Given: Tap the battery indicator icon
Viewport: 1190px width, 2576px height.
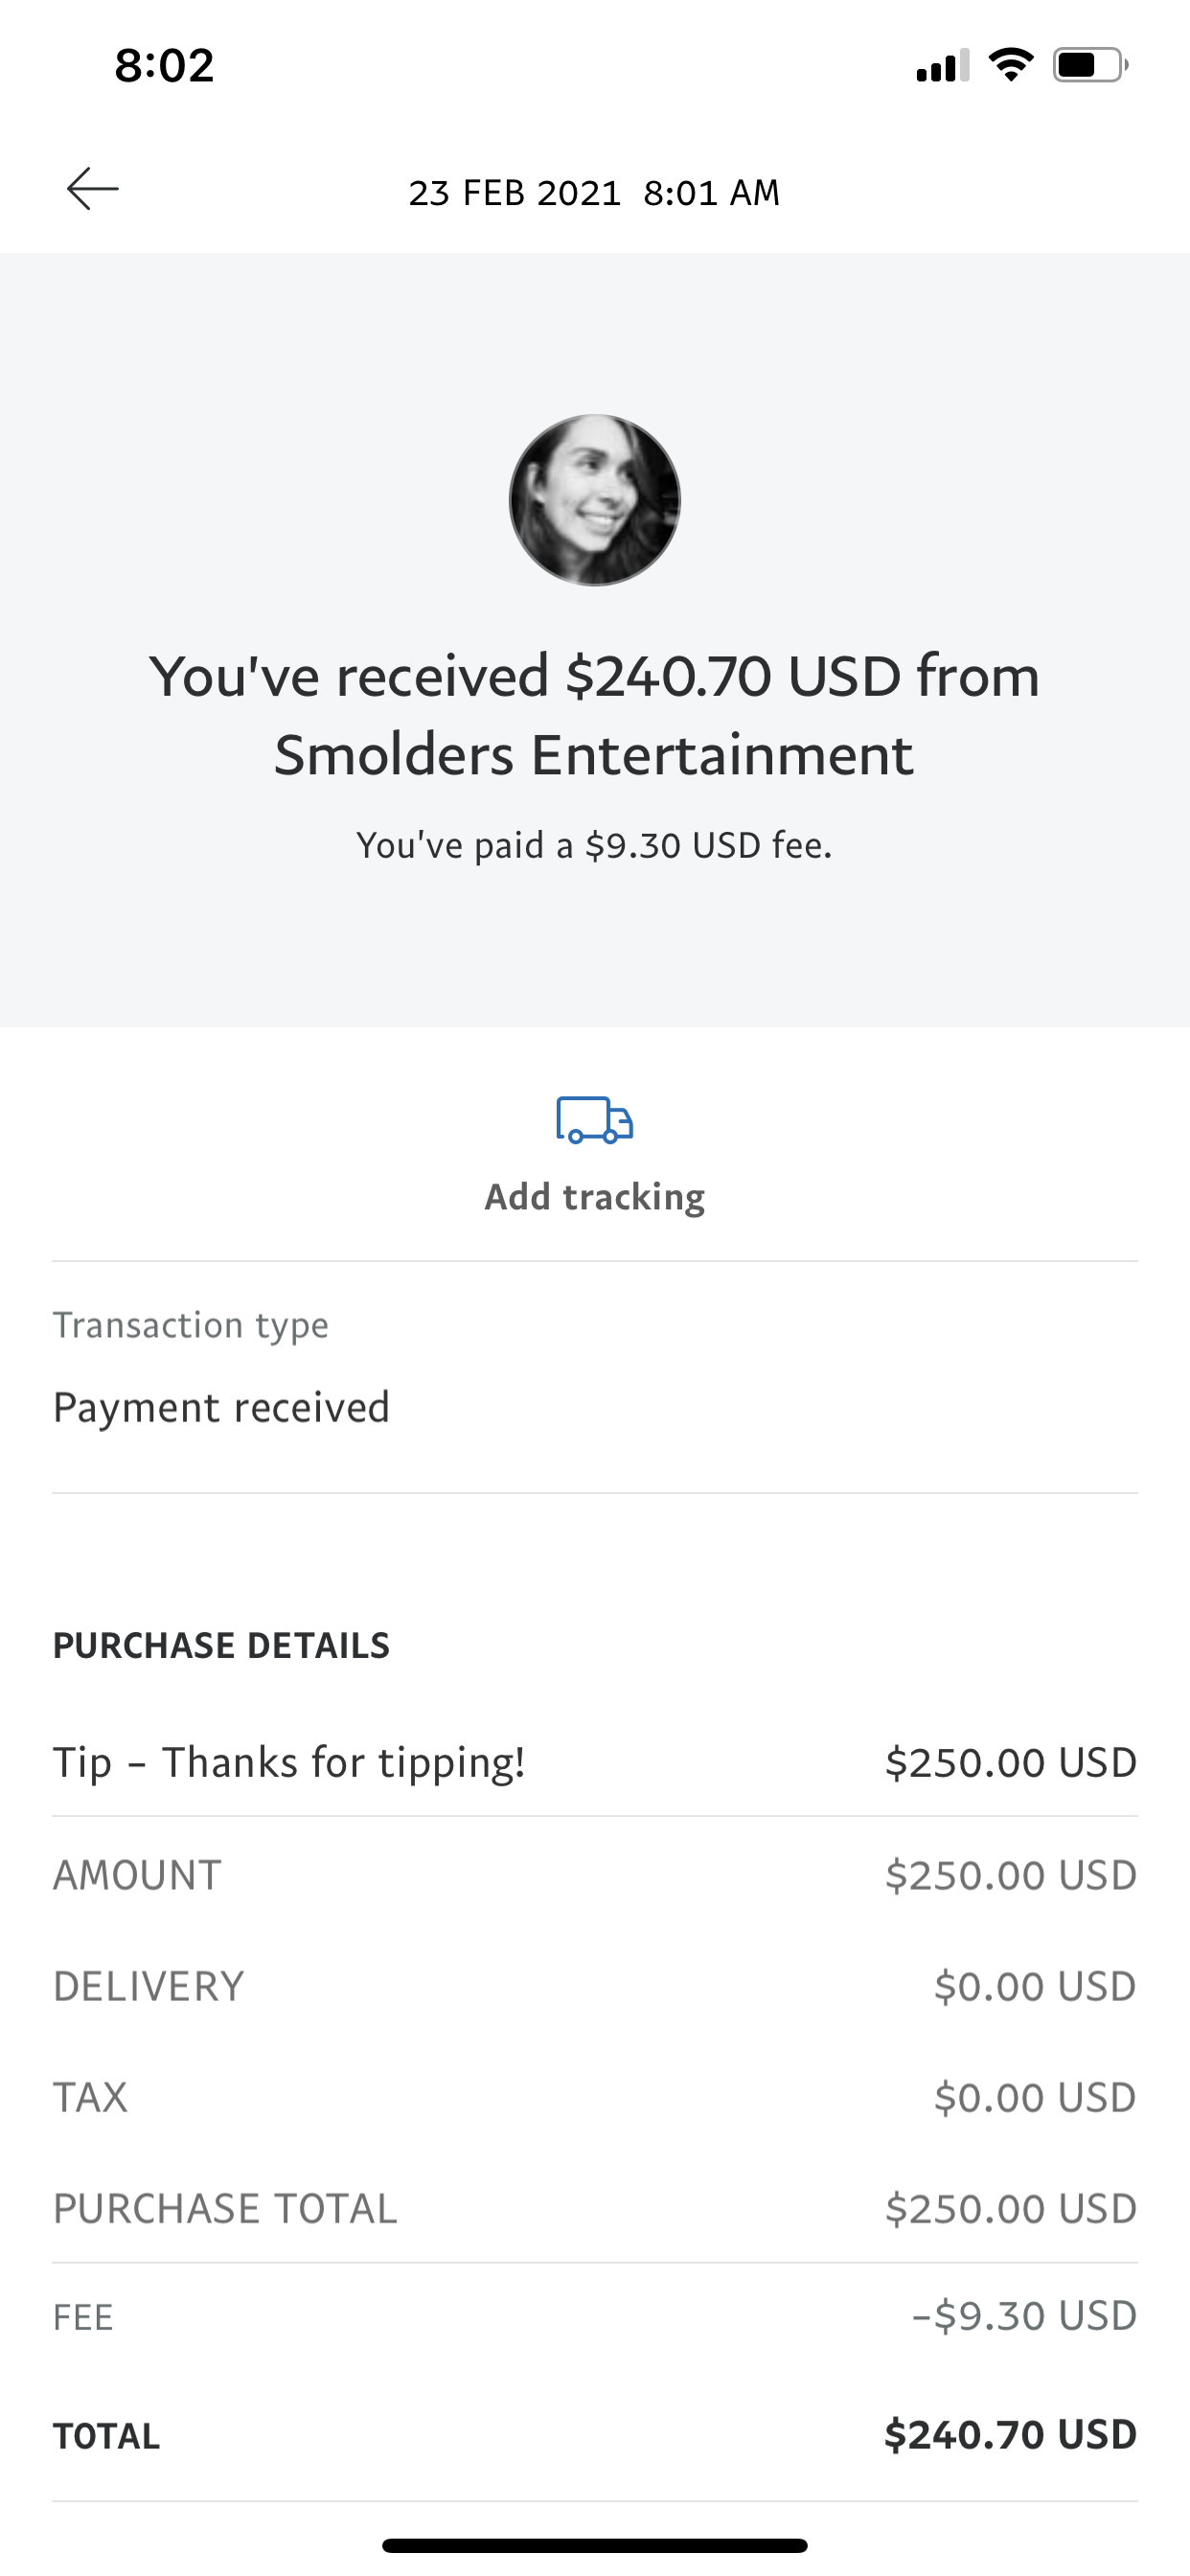Looking at the screenshot, I should click(1090, 66).
